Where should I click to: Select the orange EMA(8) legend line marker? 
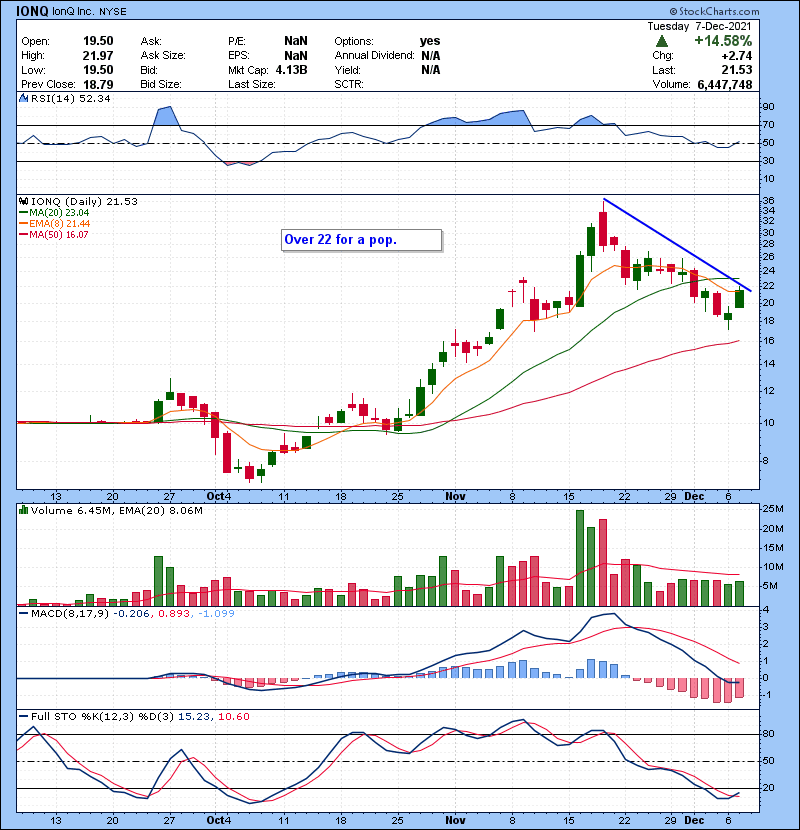tap(23, 224)
